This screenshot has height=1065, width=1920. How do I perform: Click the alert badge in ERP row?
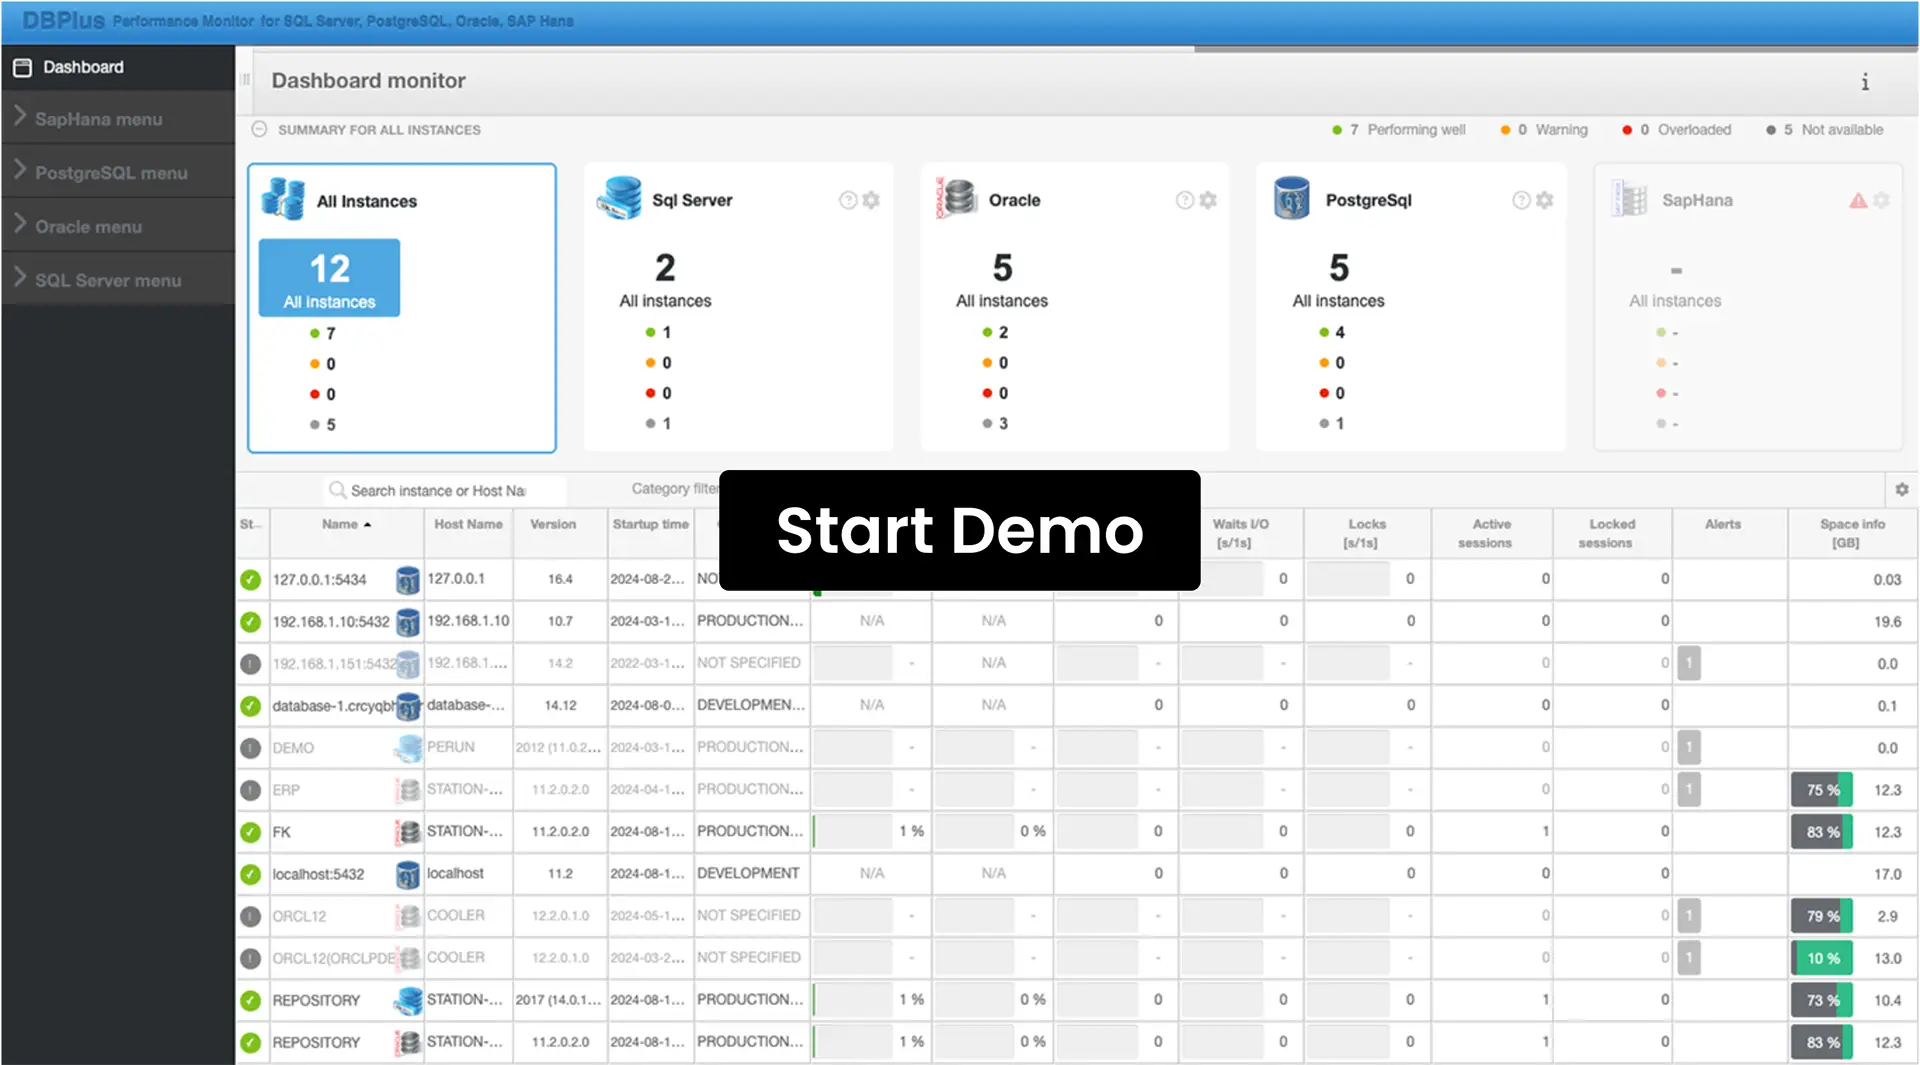1689,790
